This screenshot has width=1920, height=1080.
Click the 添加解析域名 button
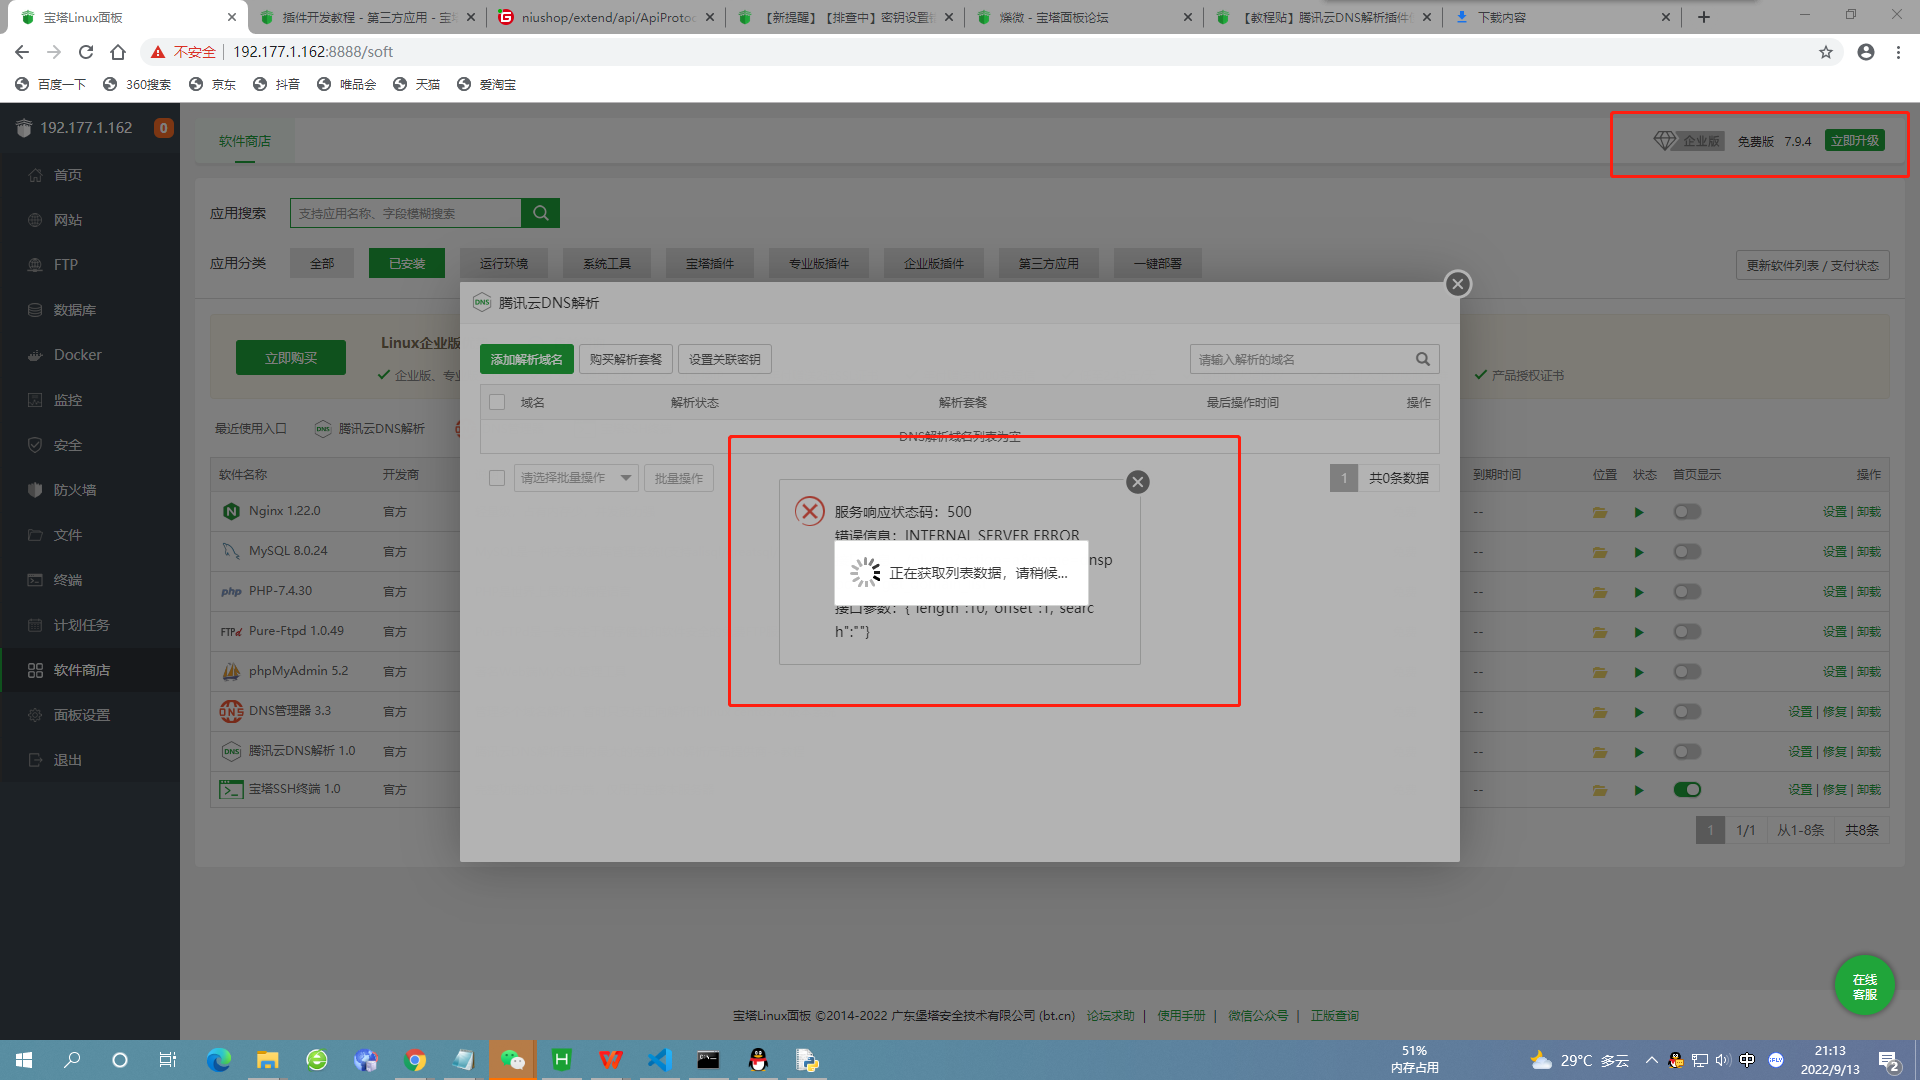click(526, 359)
